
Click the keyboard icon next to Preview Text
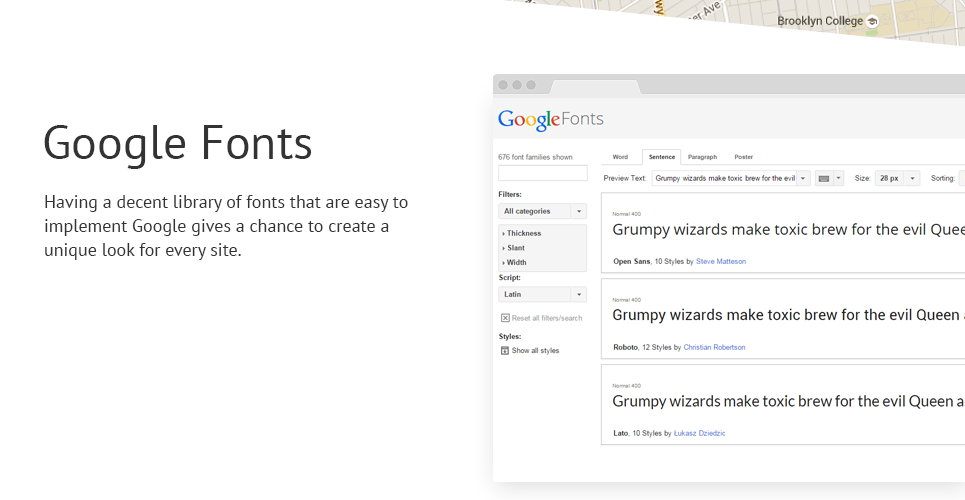coord(823,179)
